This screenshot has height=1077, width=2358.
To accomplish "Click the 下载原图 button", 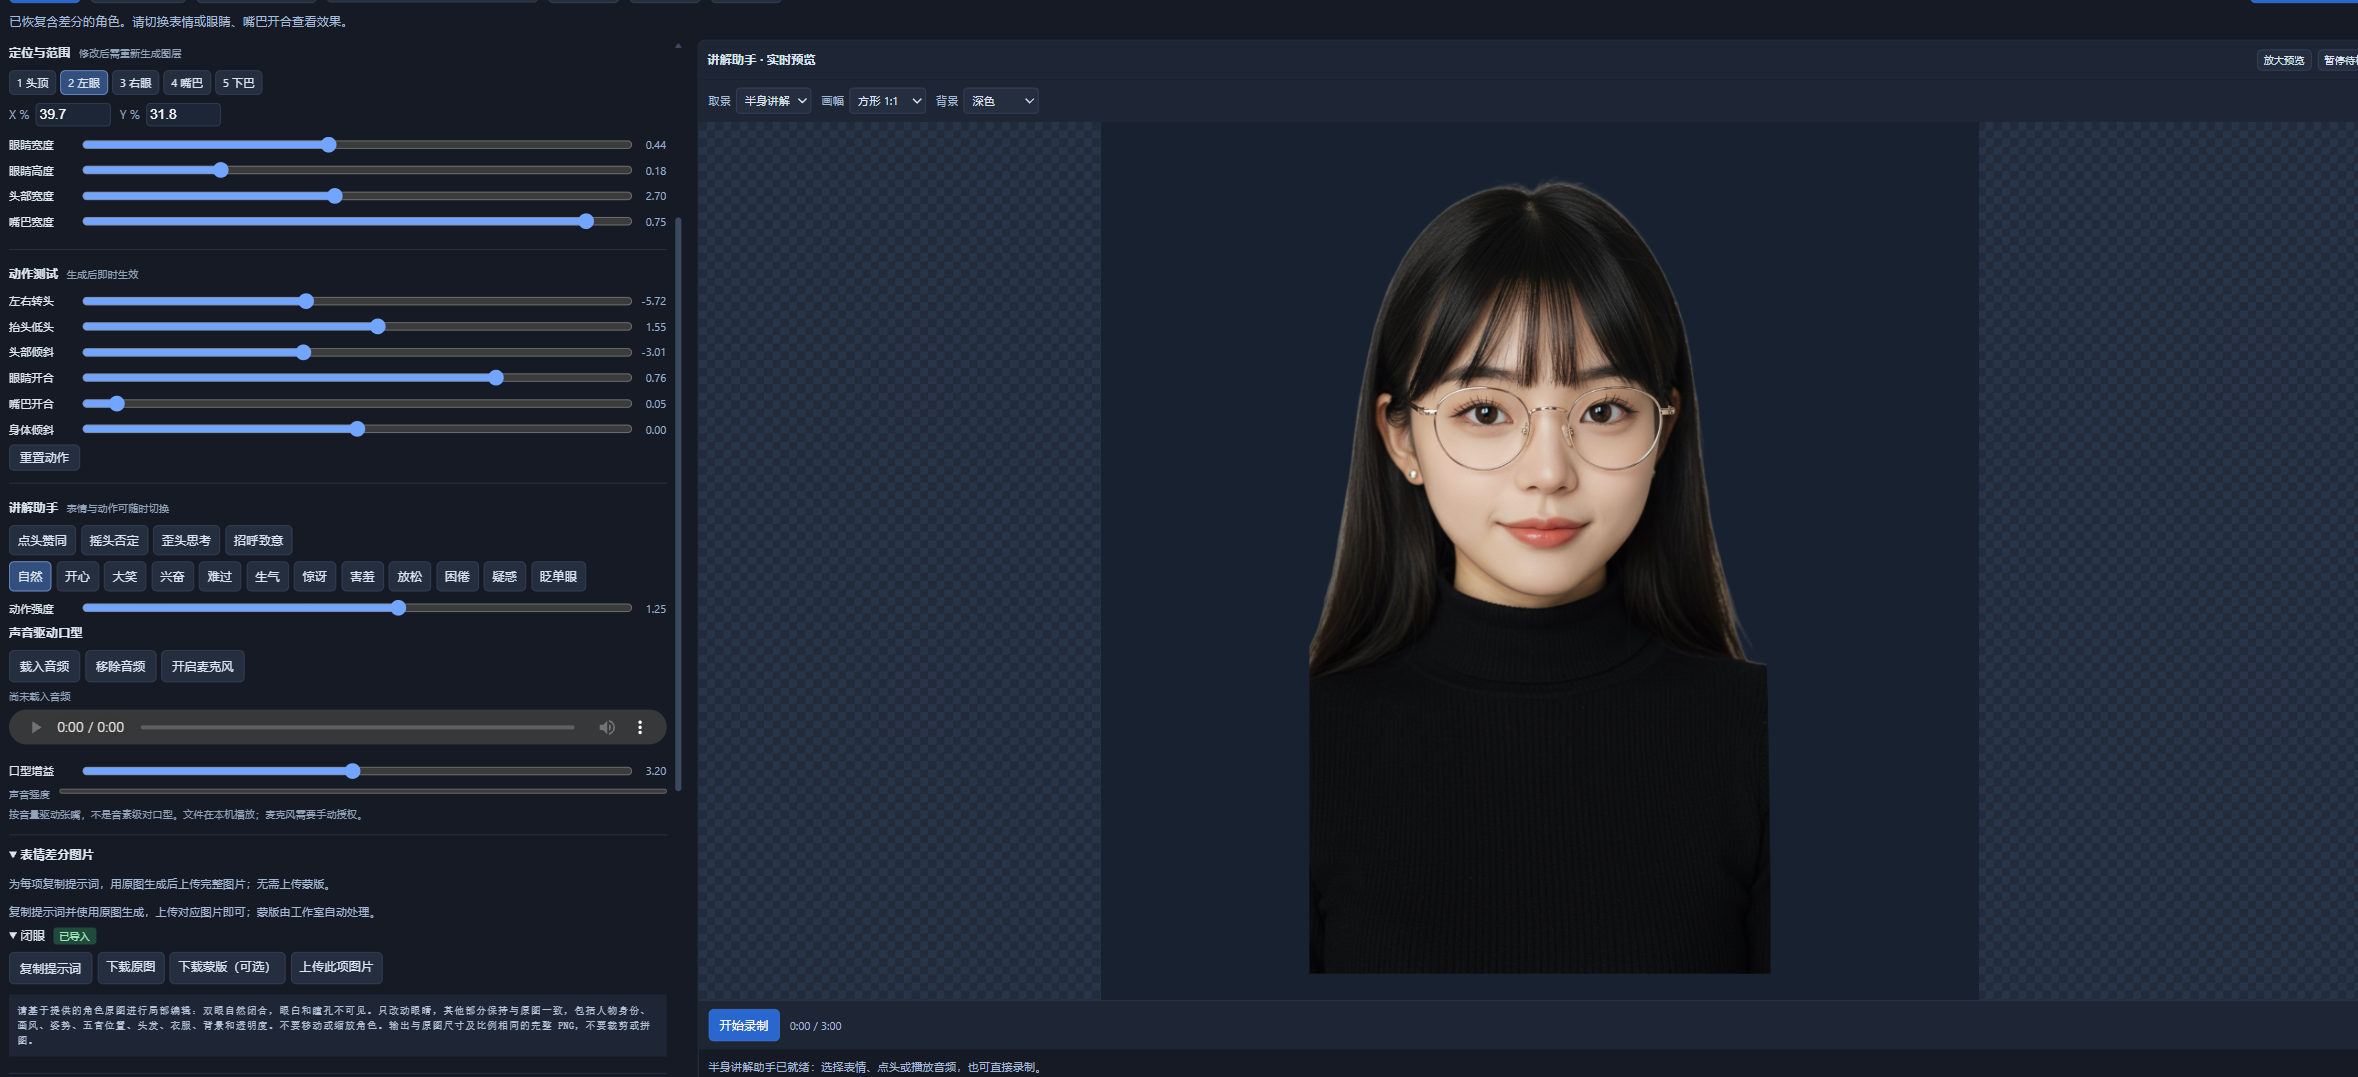I will (131, 968).
